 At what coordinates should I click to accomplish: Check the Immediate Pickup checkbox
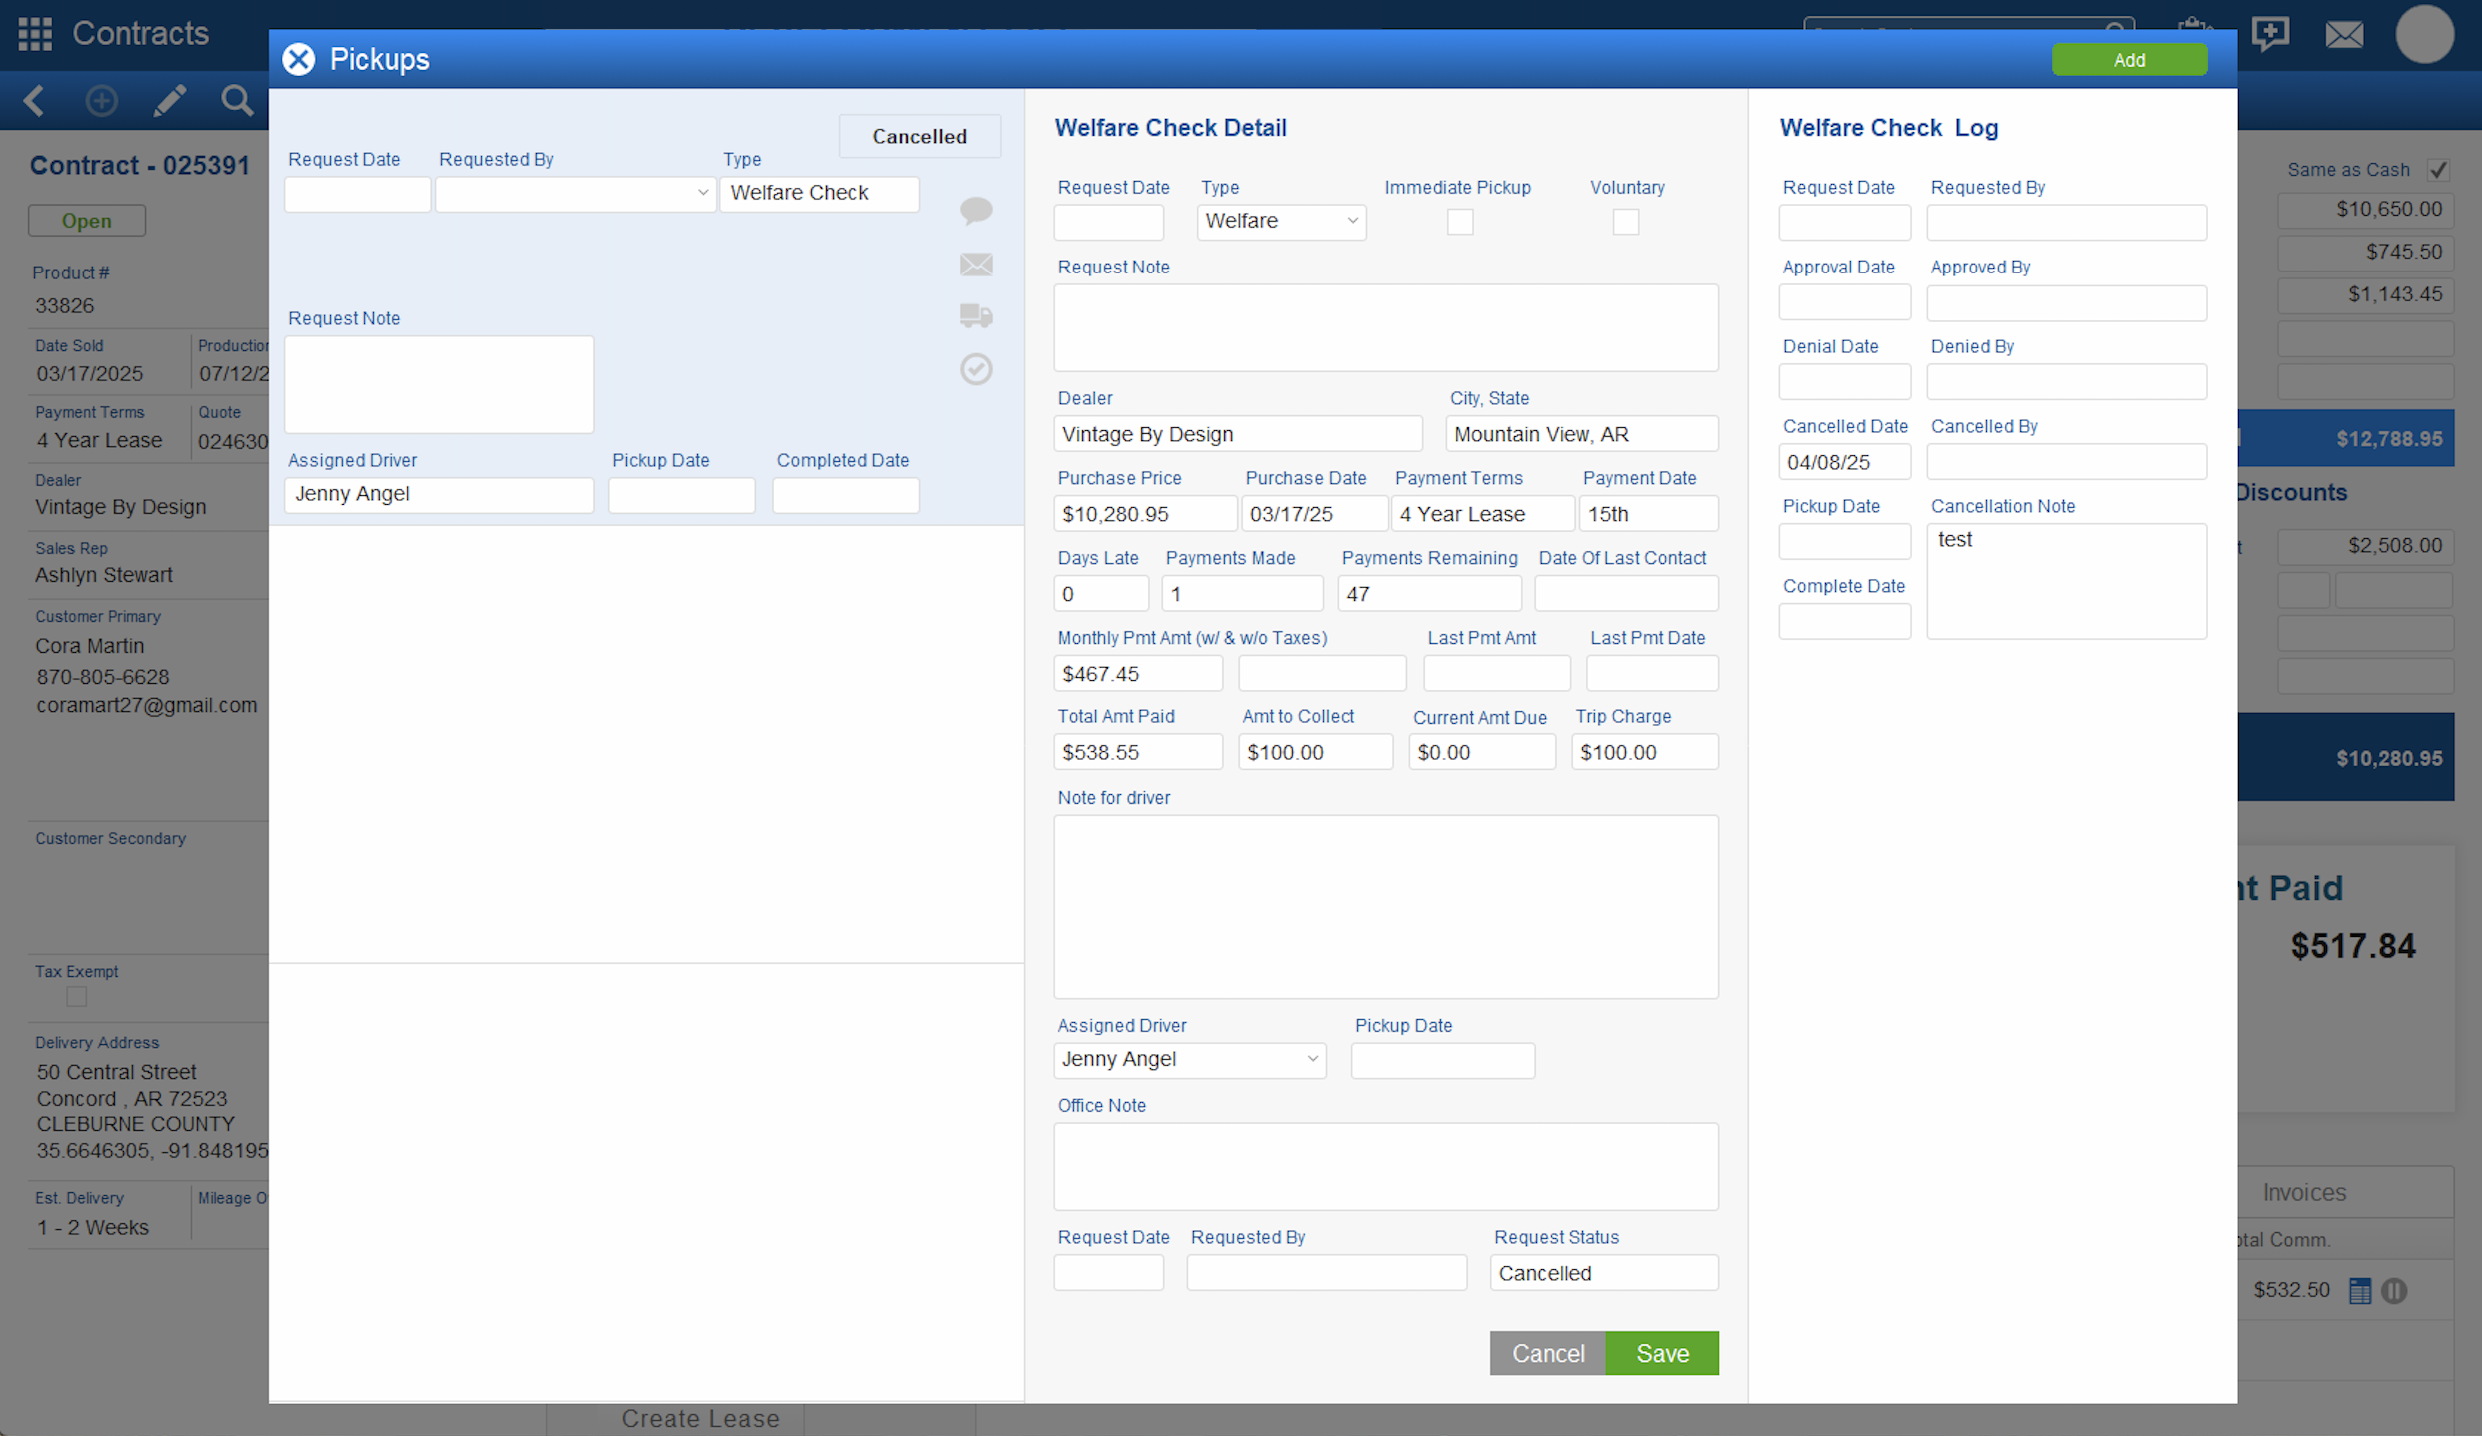click(x=1460, y=222)
